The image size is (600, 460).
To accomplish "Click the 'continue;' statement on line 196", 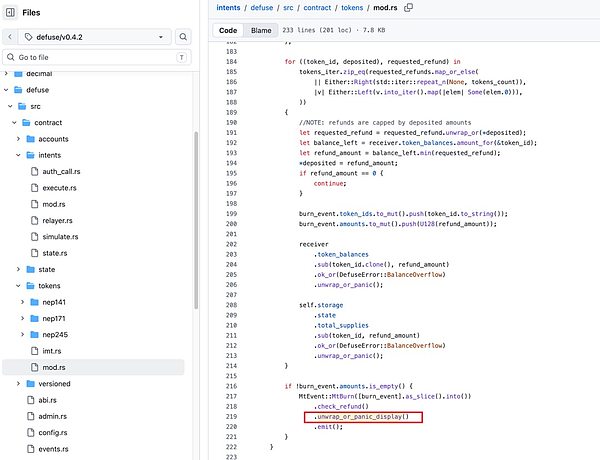I will [x=330, y=184].
